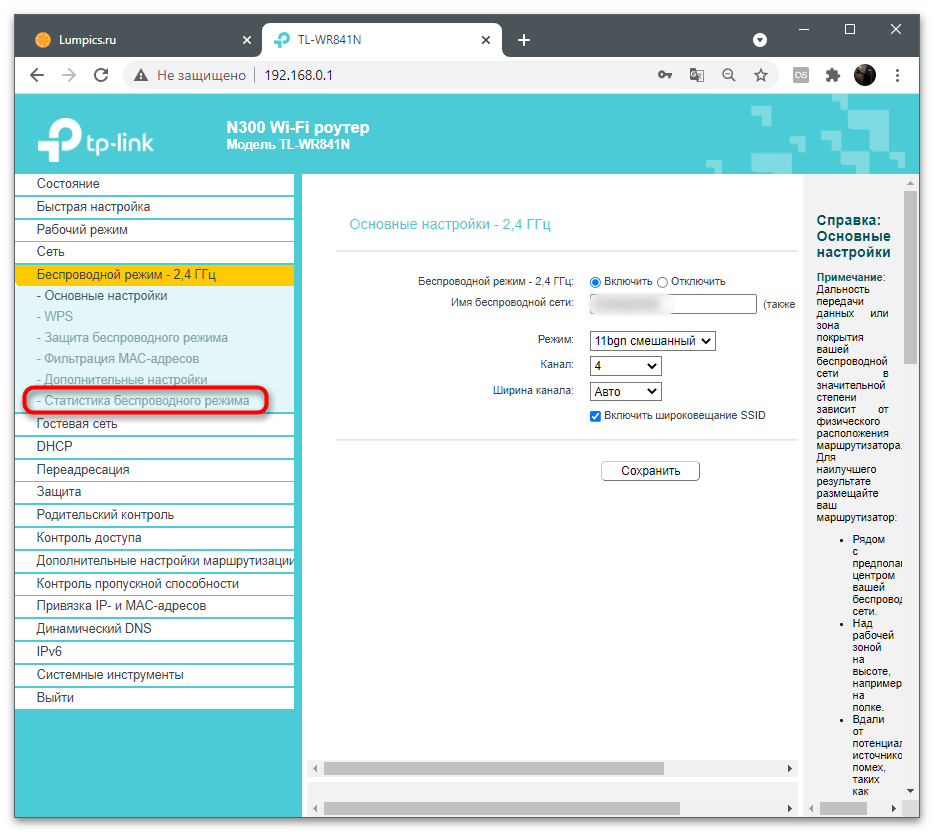The height and width of the screenshot is (832, 934).
Task: Open Дополнительные настройки маршрутизации menu item
Action: coord(154,561)
